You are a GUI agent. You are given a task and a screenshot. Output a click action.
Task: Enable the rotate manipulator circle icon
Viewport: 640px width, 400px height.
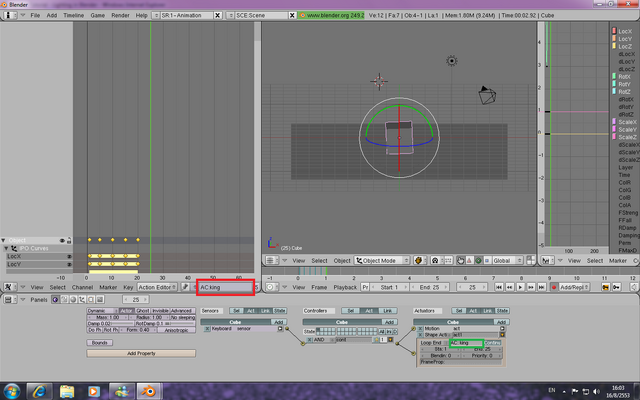point(478,260)
